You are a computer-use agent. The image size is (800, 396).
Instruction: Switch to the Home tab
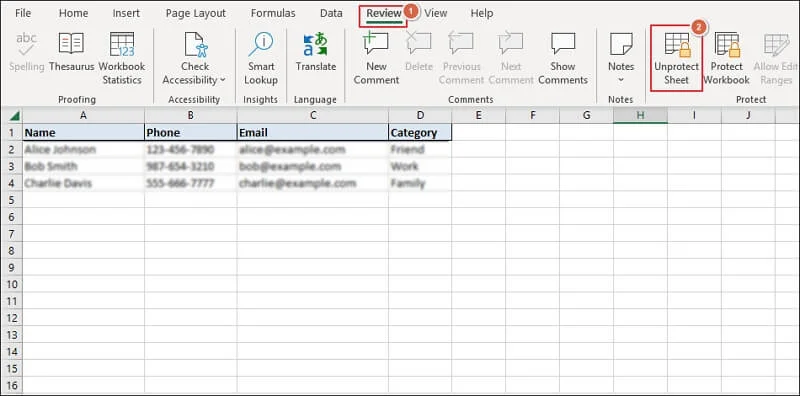[73, 13]
